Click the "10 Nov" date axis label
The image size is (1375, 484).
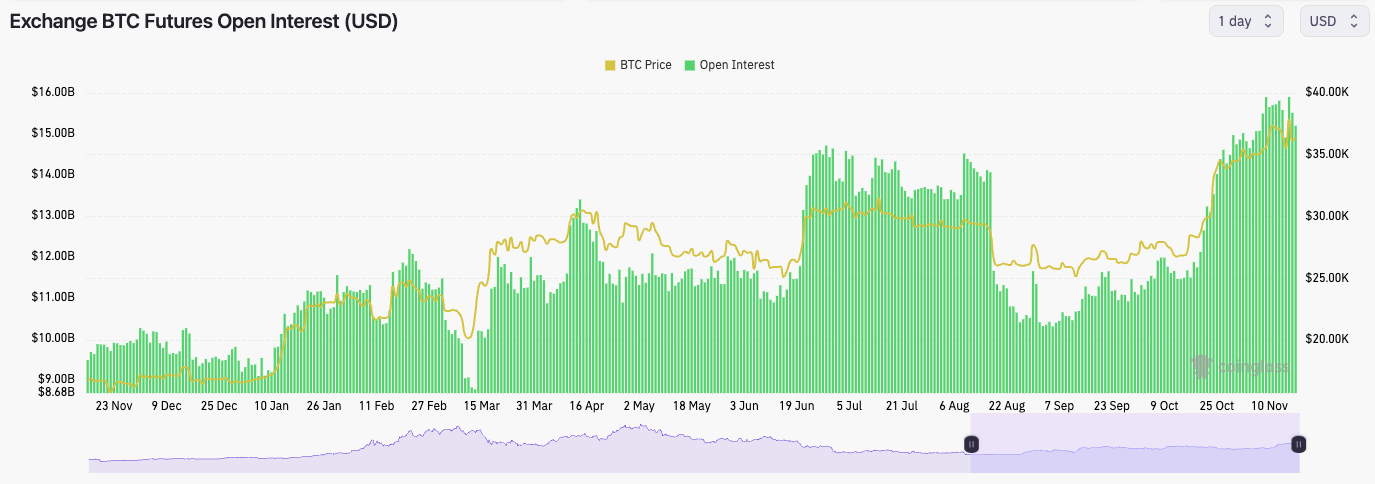[1270, 406]
